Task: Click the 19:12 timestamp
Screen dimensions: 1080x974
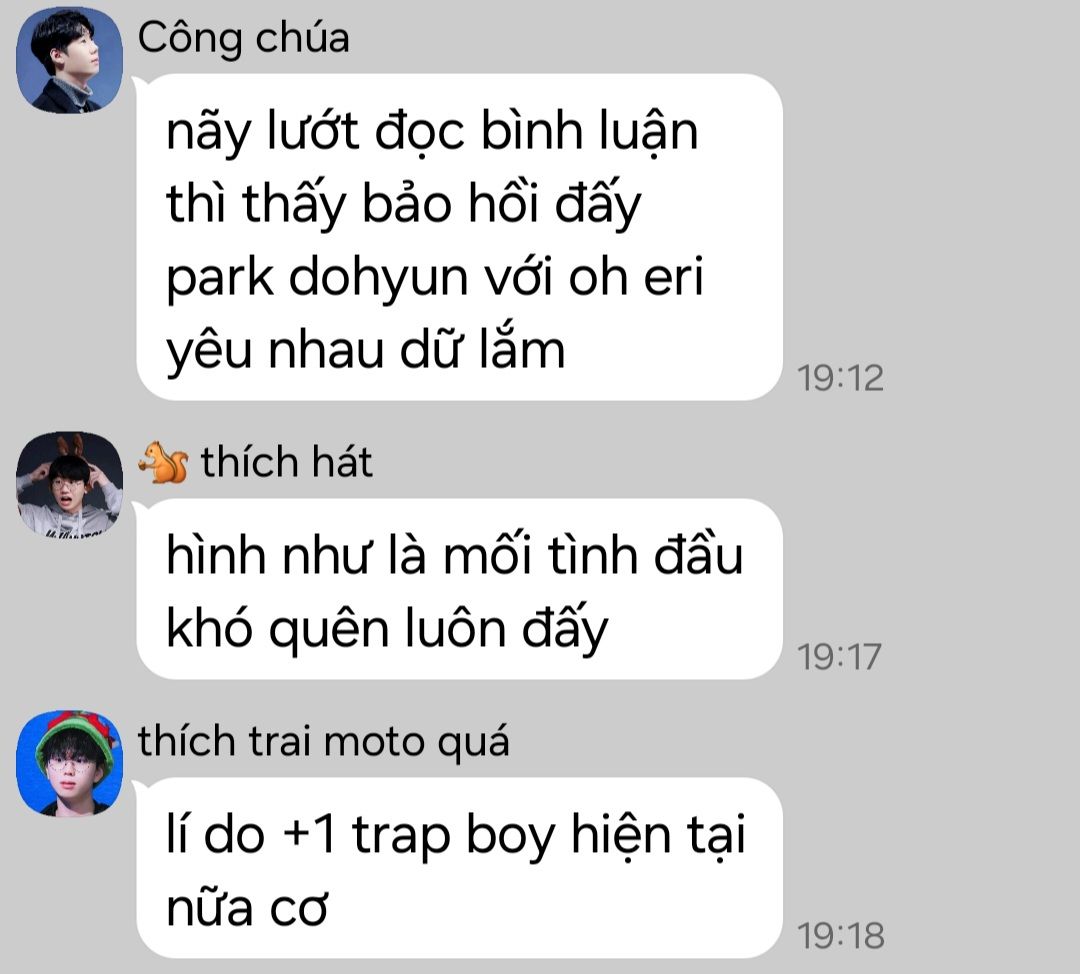Action: (840, 378)
